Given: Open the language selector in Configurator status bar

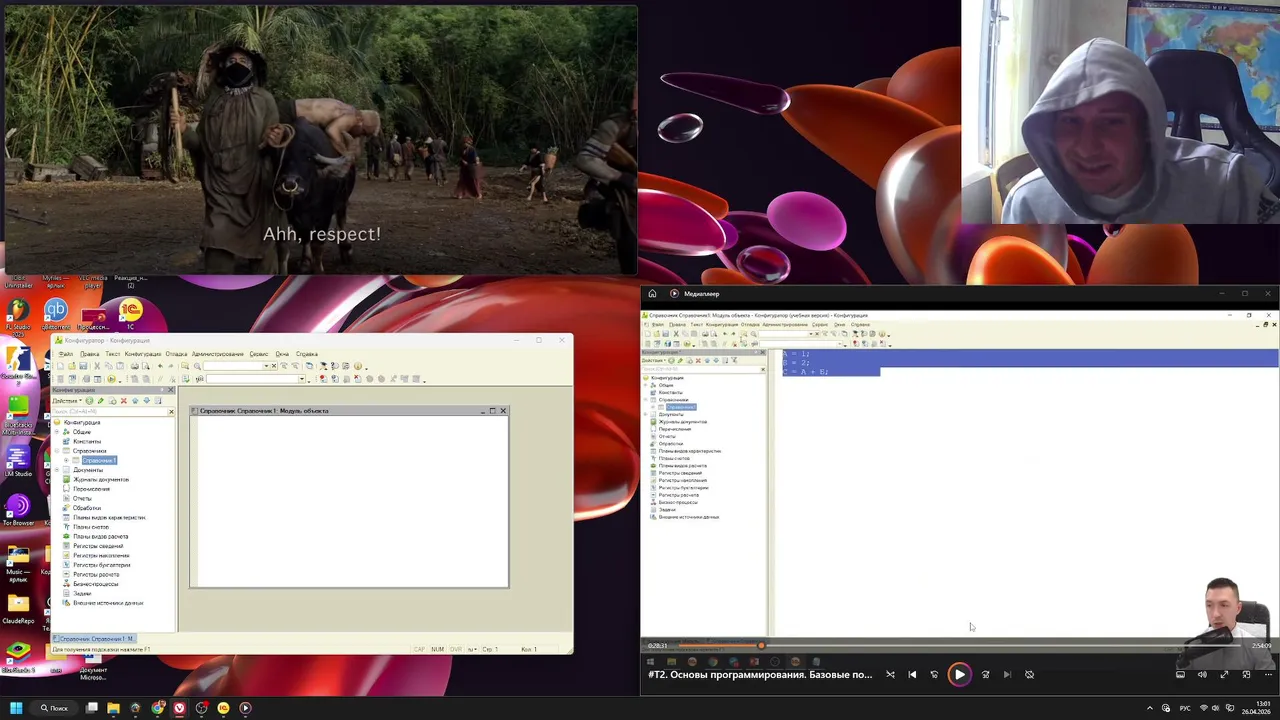Looking at the screenshot, I should (x=472, y=649).
